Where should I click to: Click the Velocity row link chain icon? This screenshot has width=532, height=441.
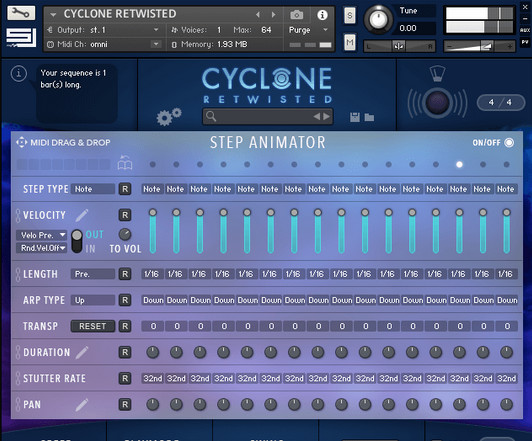(18, 215)
